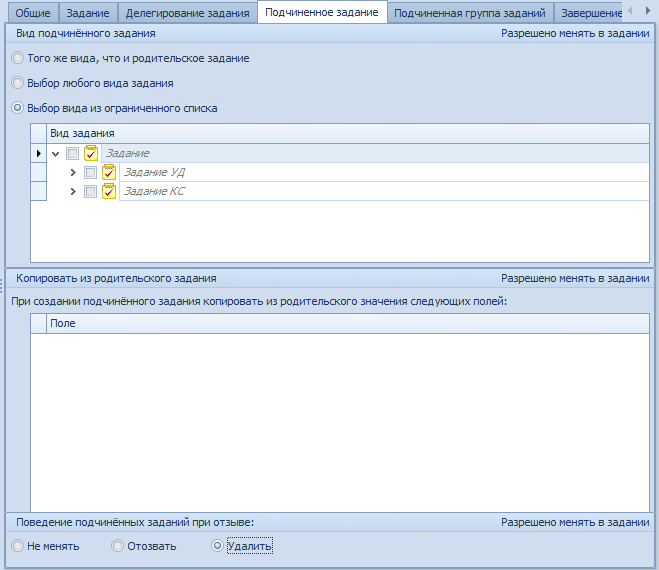
Task: Expand the Задание УД tree node
Action: (x=73, y=173)
